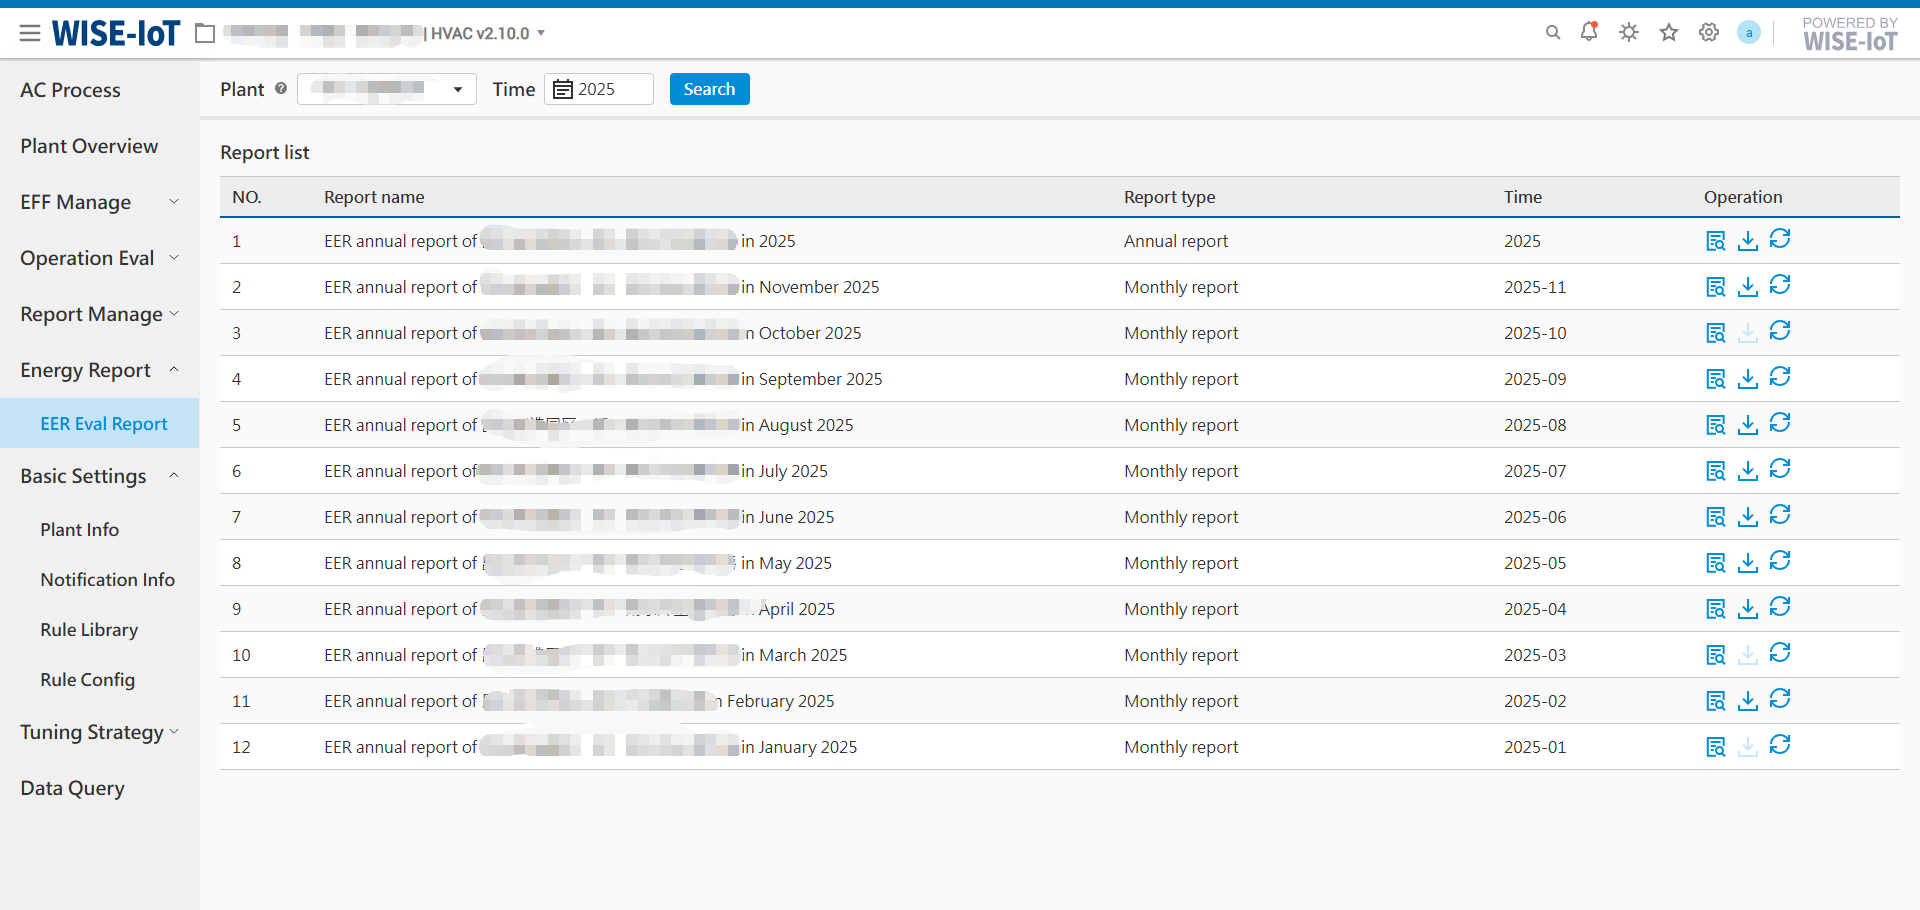Toggle the hamburger sidebar menu
Screen dimensions: 1920x910
pyautogui.click(x=30, y=33)
